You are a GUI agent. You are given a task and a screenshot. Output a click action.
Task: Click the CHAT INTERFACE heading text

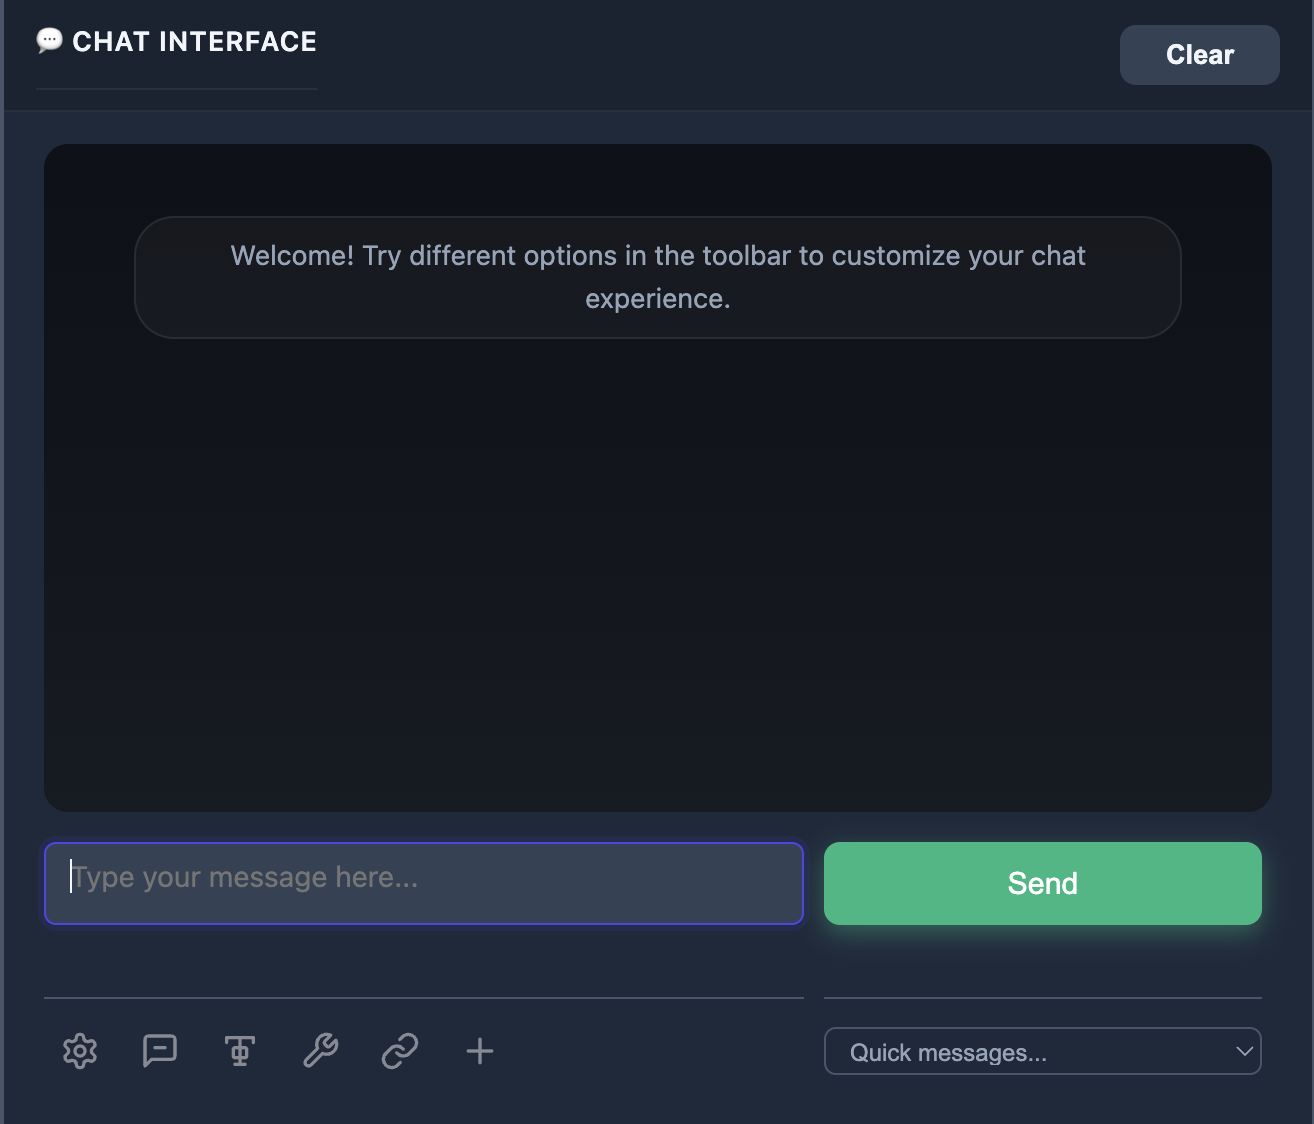pos(194,42)
